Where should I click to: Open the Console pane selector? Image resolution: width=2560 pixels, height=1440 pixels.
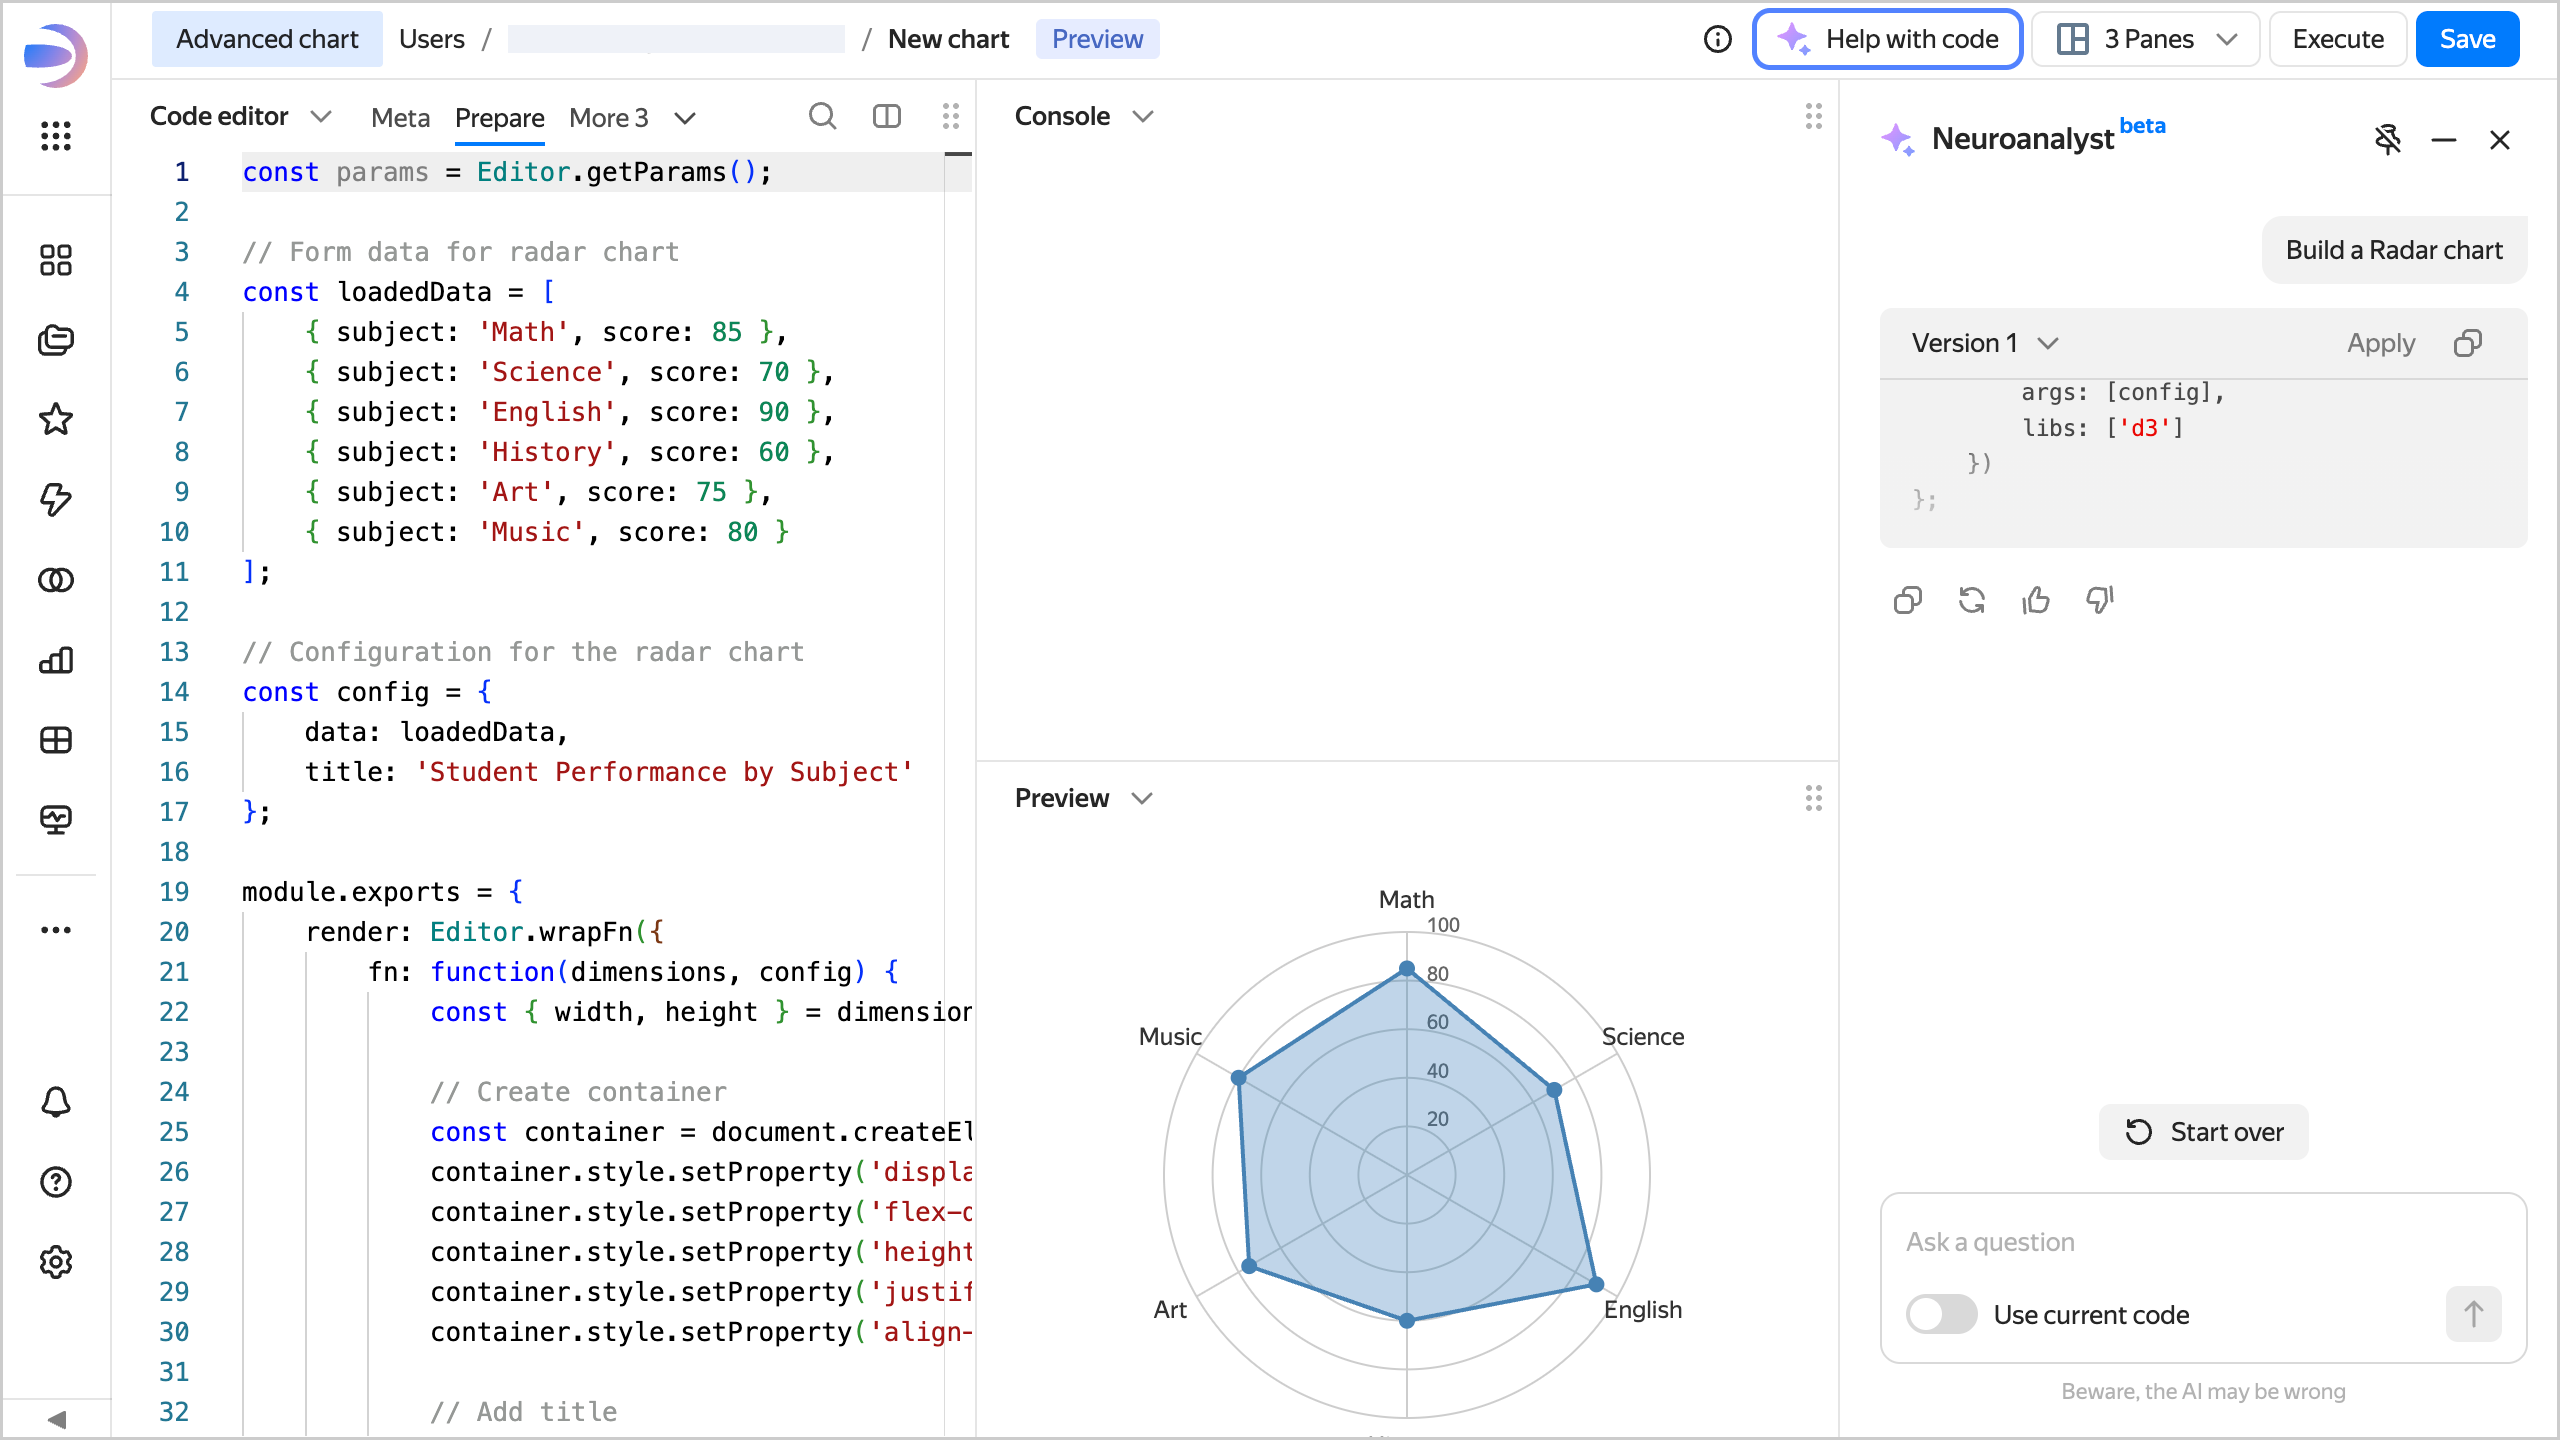(1083, 117)
